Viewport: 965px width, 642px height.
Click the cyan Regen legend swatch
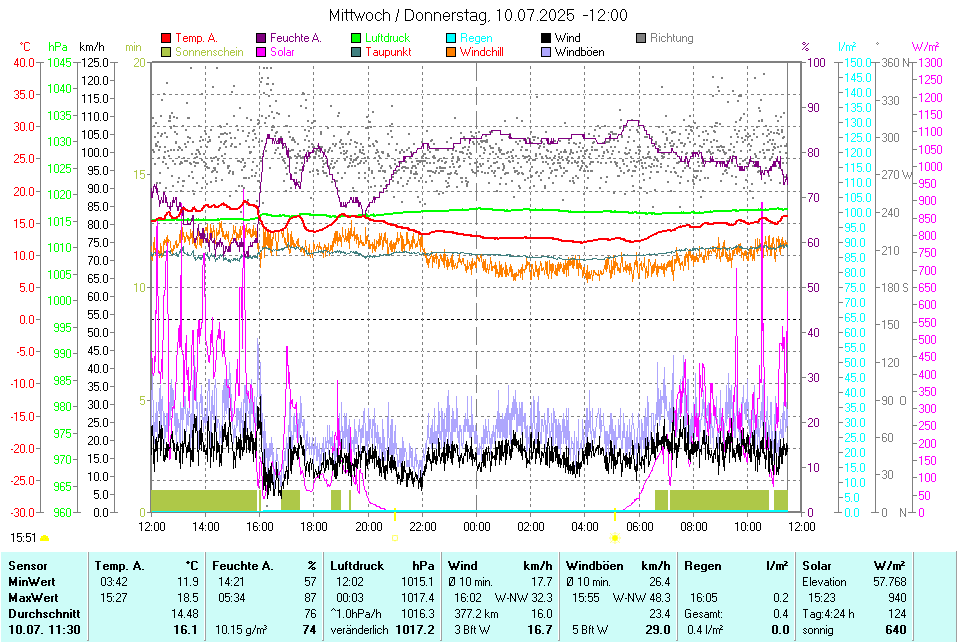[x=450, y=38]
